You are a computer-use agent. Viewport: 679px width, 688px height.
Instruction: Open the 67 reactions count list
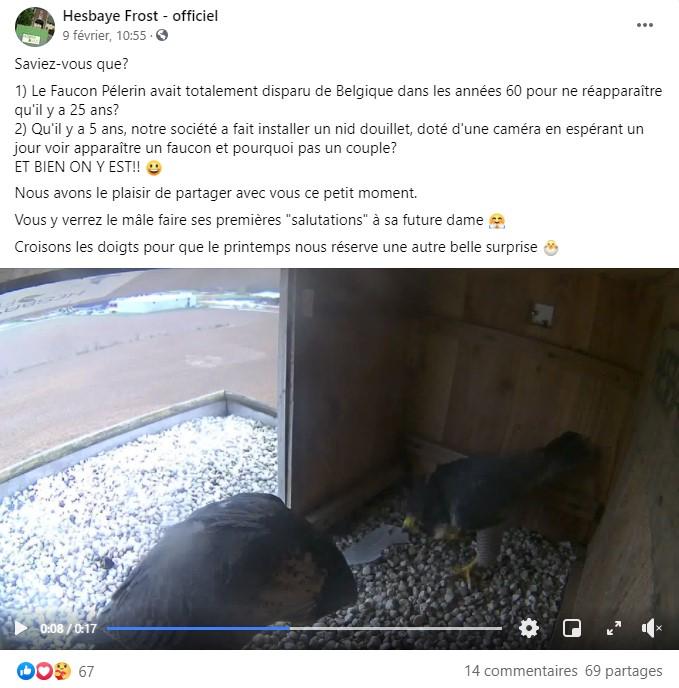click(86, 671)
